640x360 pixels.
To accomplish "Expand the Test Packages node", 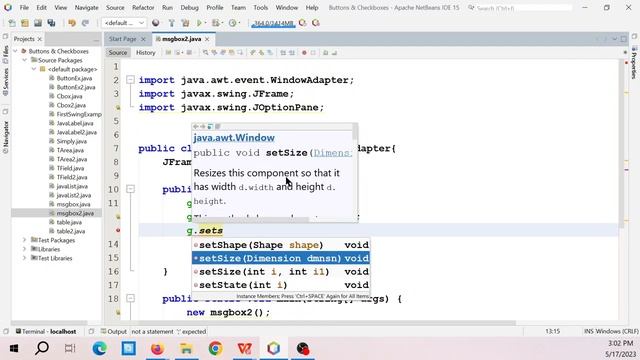I will [x=24, y=240].
